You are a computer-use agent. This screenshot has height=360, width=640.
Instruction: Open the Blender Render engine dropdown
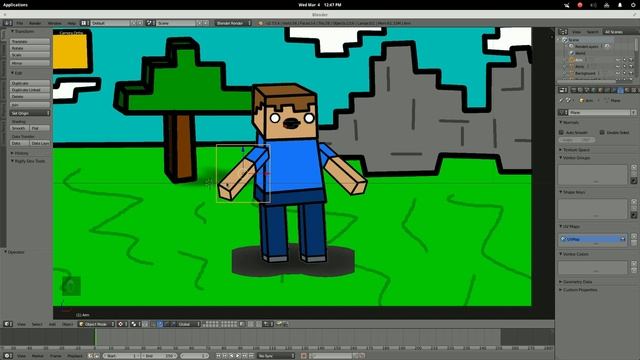tap(233, 23)
